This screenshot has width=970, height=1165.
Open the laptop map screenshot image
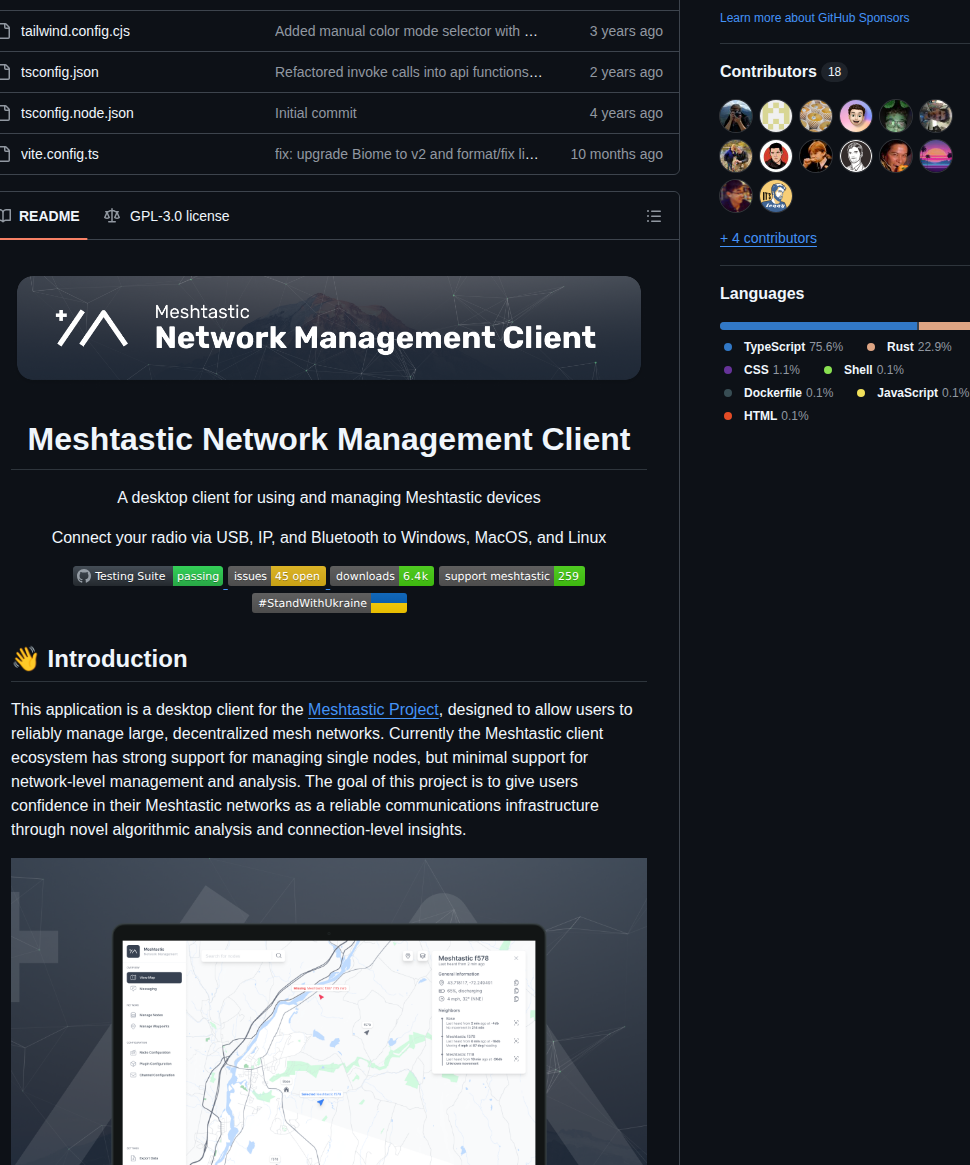click(329, 1011)
